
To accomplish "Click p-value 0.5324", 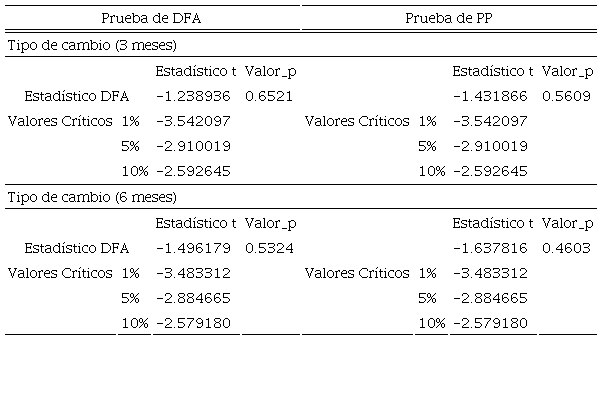I will click(269, 248).
